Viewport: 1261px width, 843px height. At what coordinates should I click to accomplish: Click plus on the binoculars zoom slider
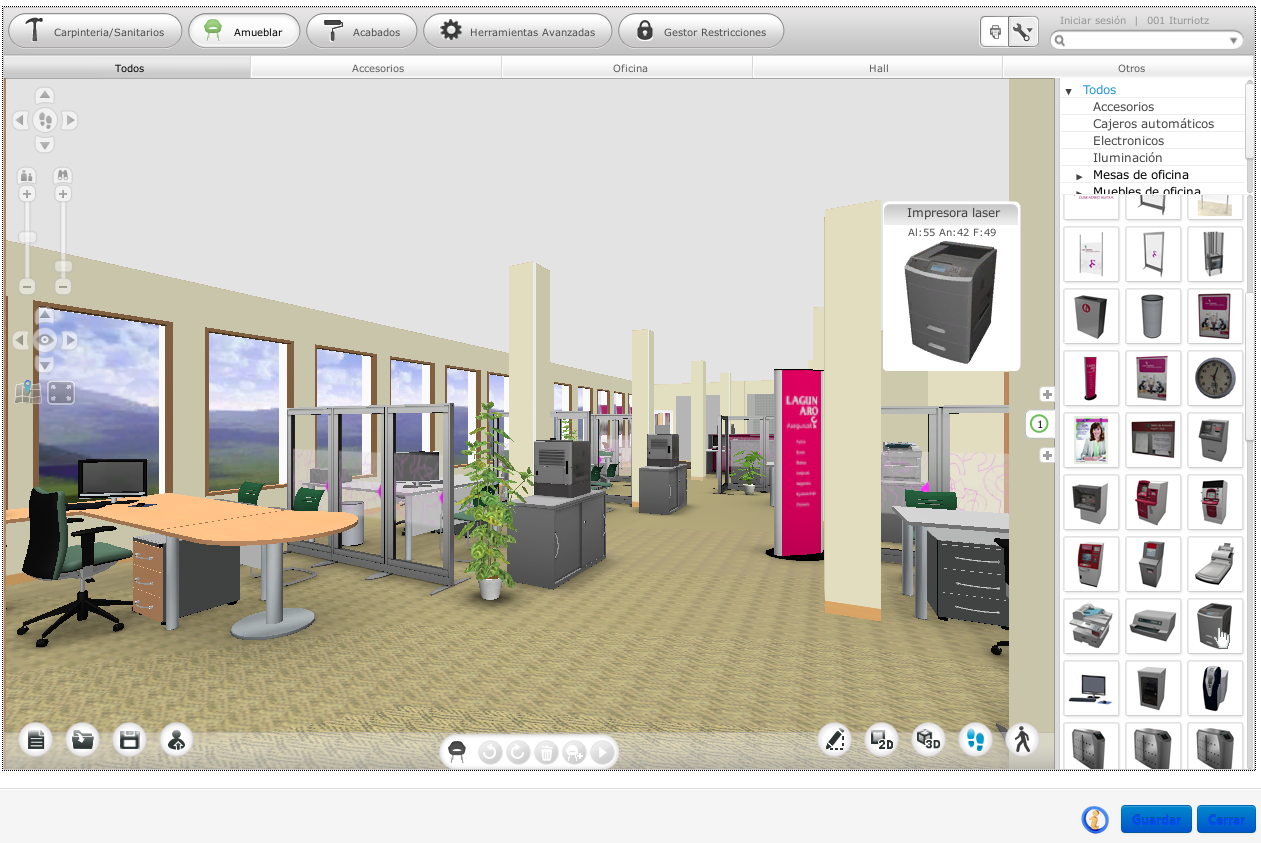(x=63, y=194)
